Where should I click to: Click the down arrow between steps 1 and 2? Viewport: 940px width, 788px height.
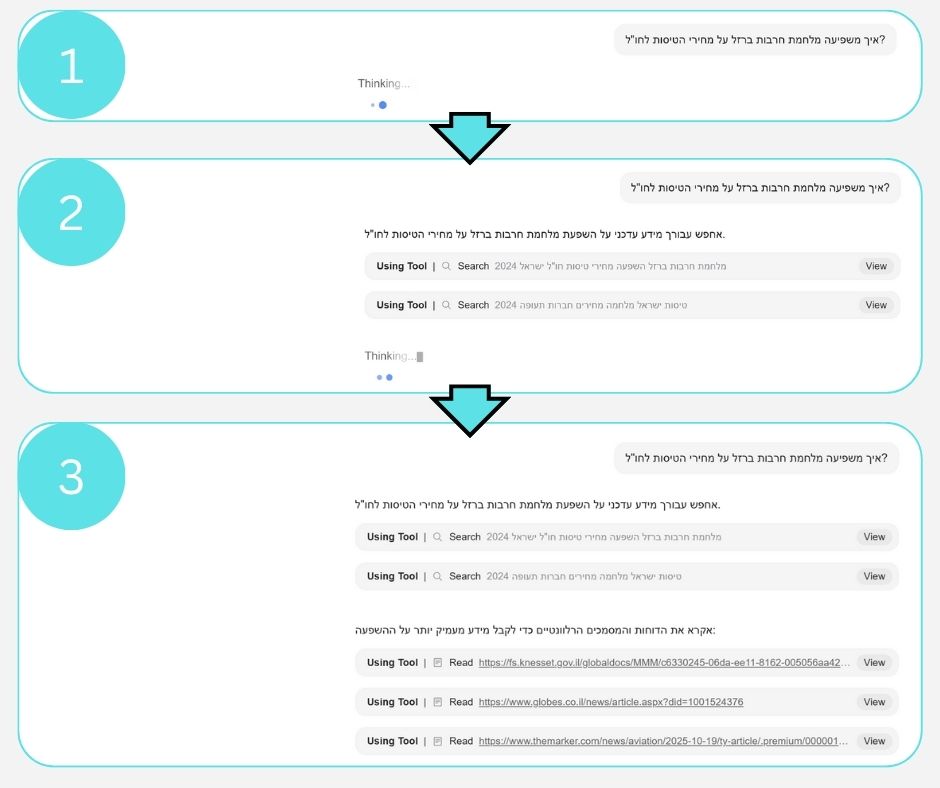(x=469, y=138)
